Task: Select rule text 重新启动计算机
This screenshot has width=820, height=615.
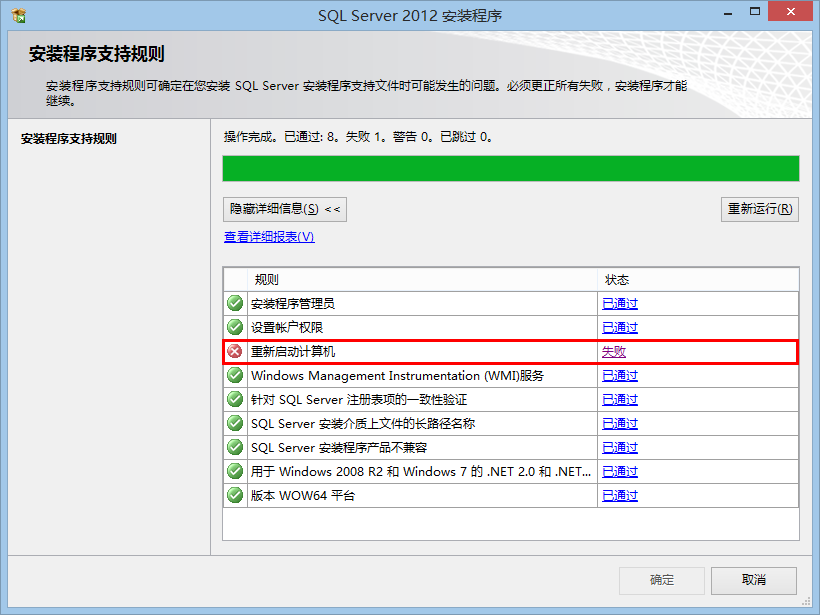Action: (x=293, y=351)
